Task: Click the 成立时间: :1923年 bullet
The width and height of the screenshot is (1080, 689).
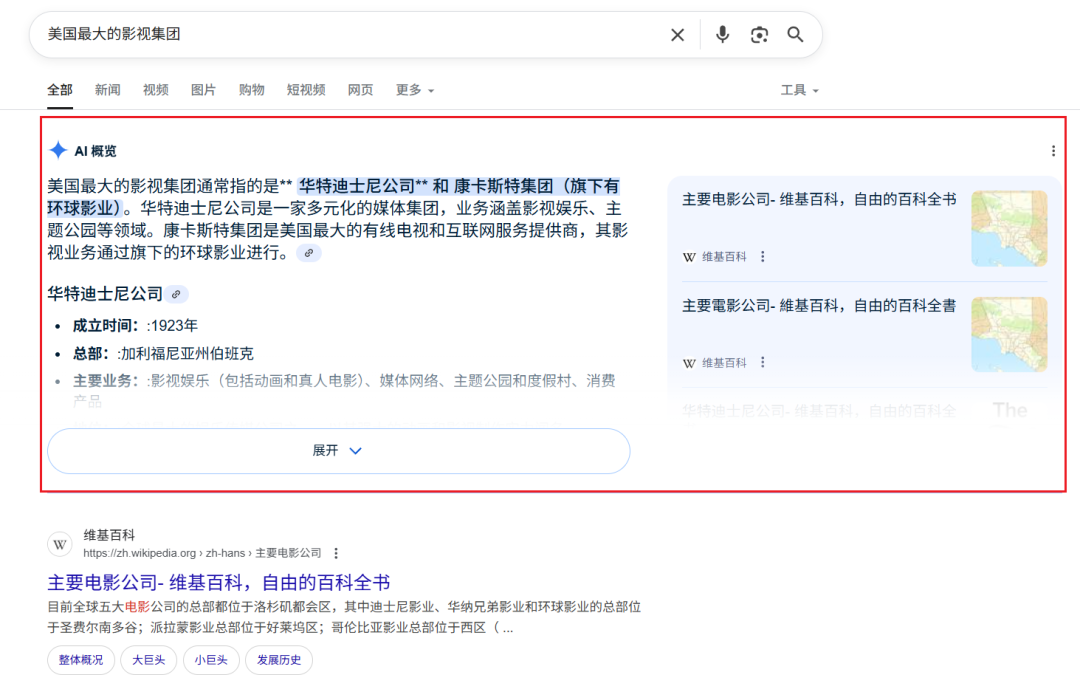Action: pos(136,326)
